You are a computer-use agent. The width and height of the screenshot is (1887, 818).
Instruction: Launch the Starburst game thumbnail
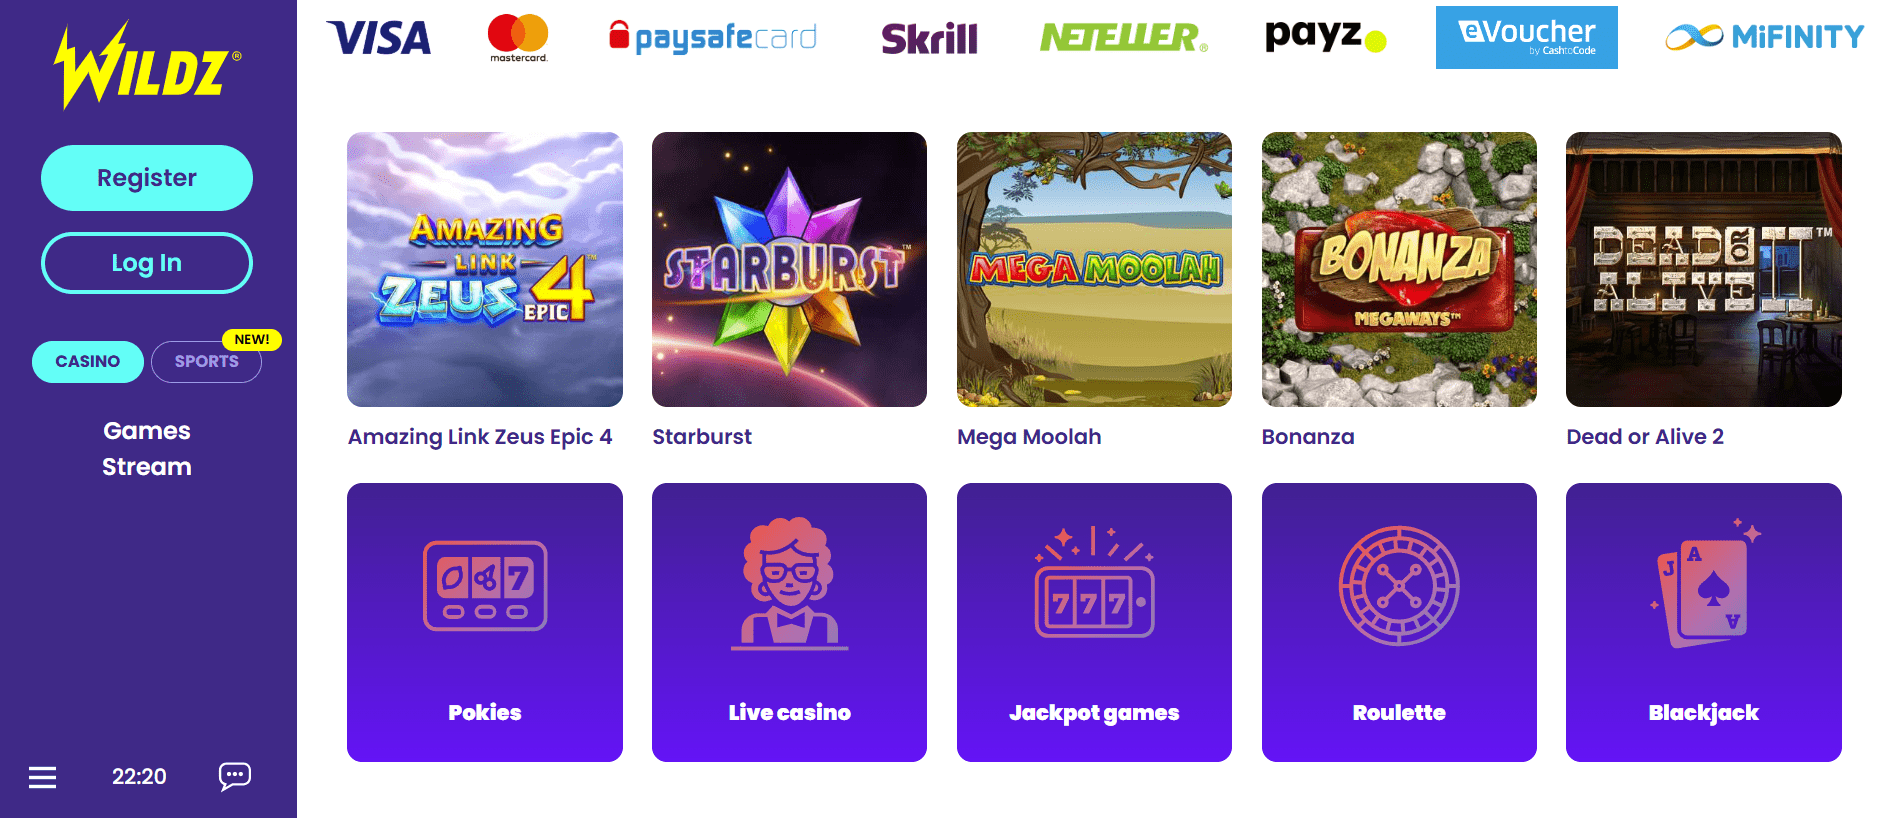(x=789, y=269)
